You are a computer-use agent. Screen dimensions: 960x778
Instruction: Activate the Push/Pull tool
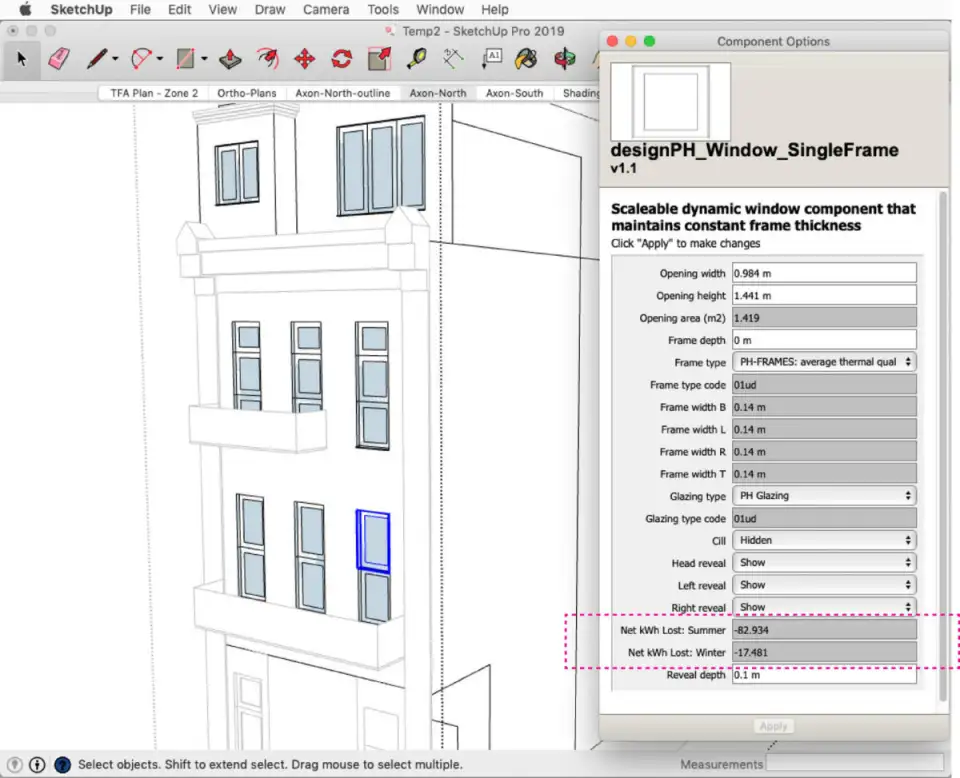[x=230, y=59]
